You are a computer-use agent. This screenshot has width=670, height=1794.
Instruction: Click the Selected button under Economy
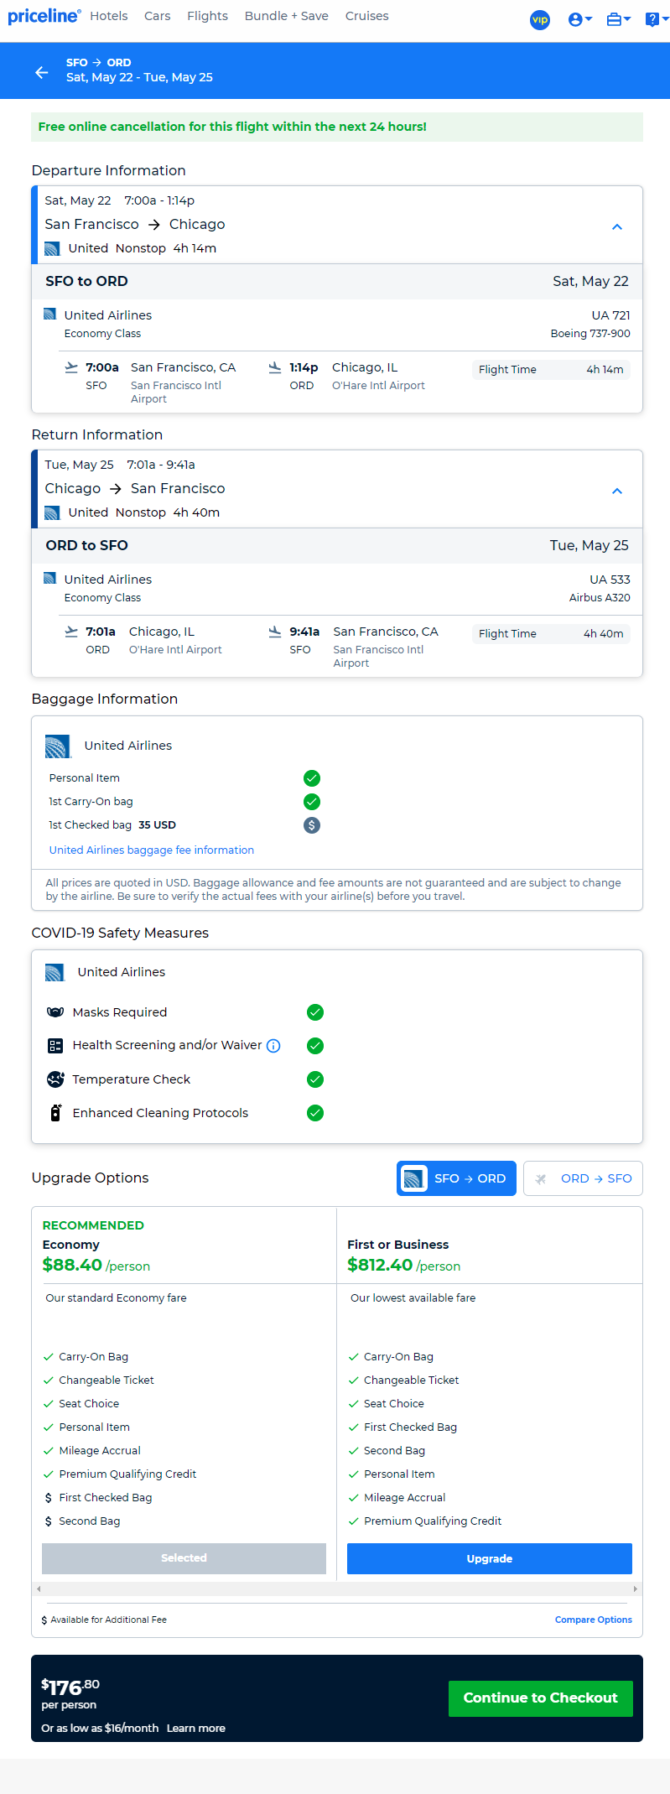coord(184,1558)
